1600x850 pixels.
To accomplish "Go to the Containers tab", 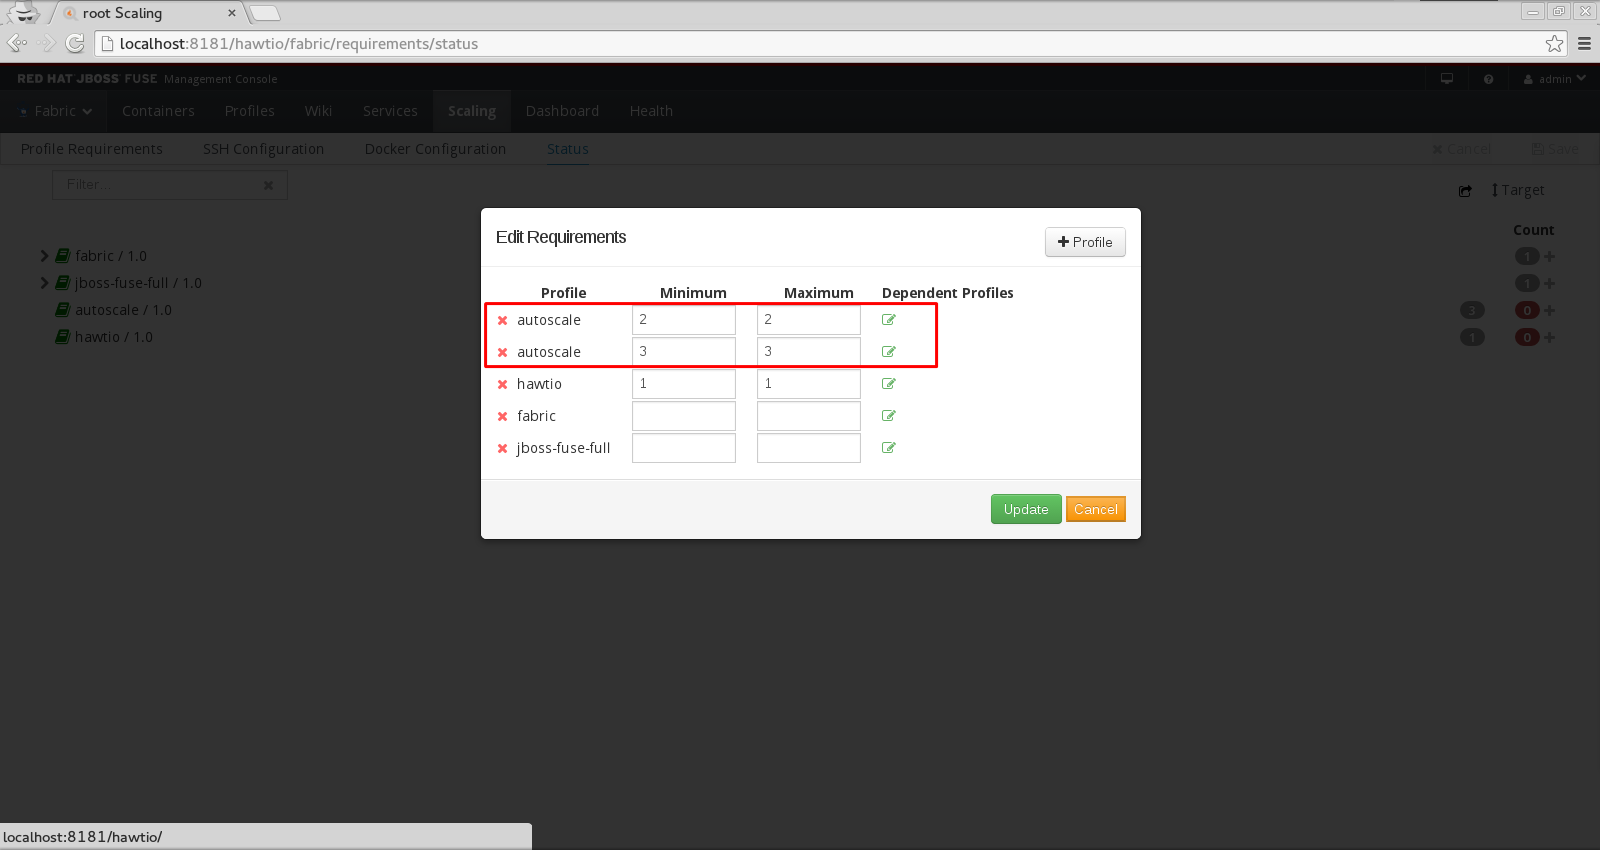I will pos(158,111).
